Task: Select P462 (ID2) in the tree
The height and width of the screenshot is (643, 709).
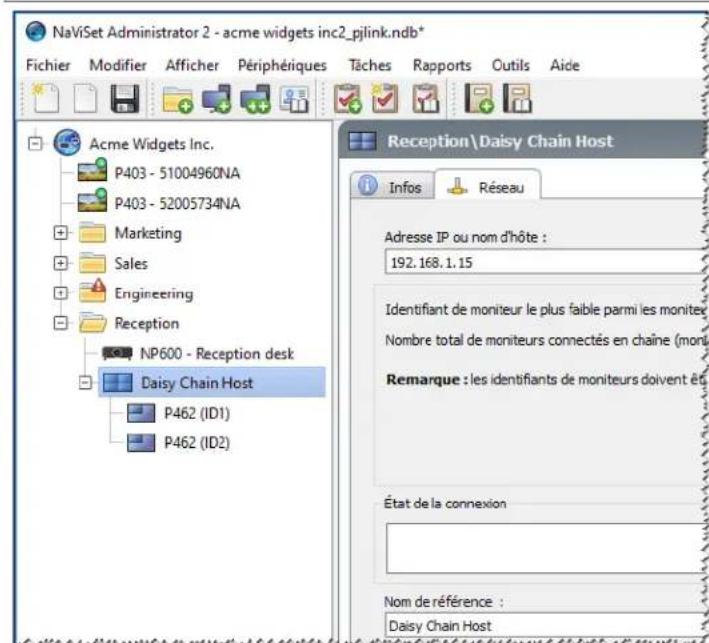Action: pyautogui.click(x=197, y=443)
